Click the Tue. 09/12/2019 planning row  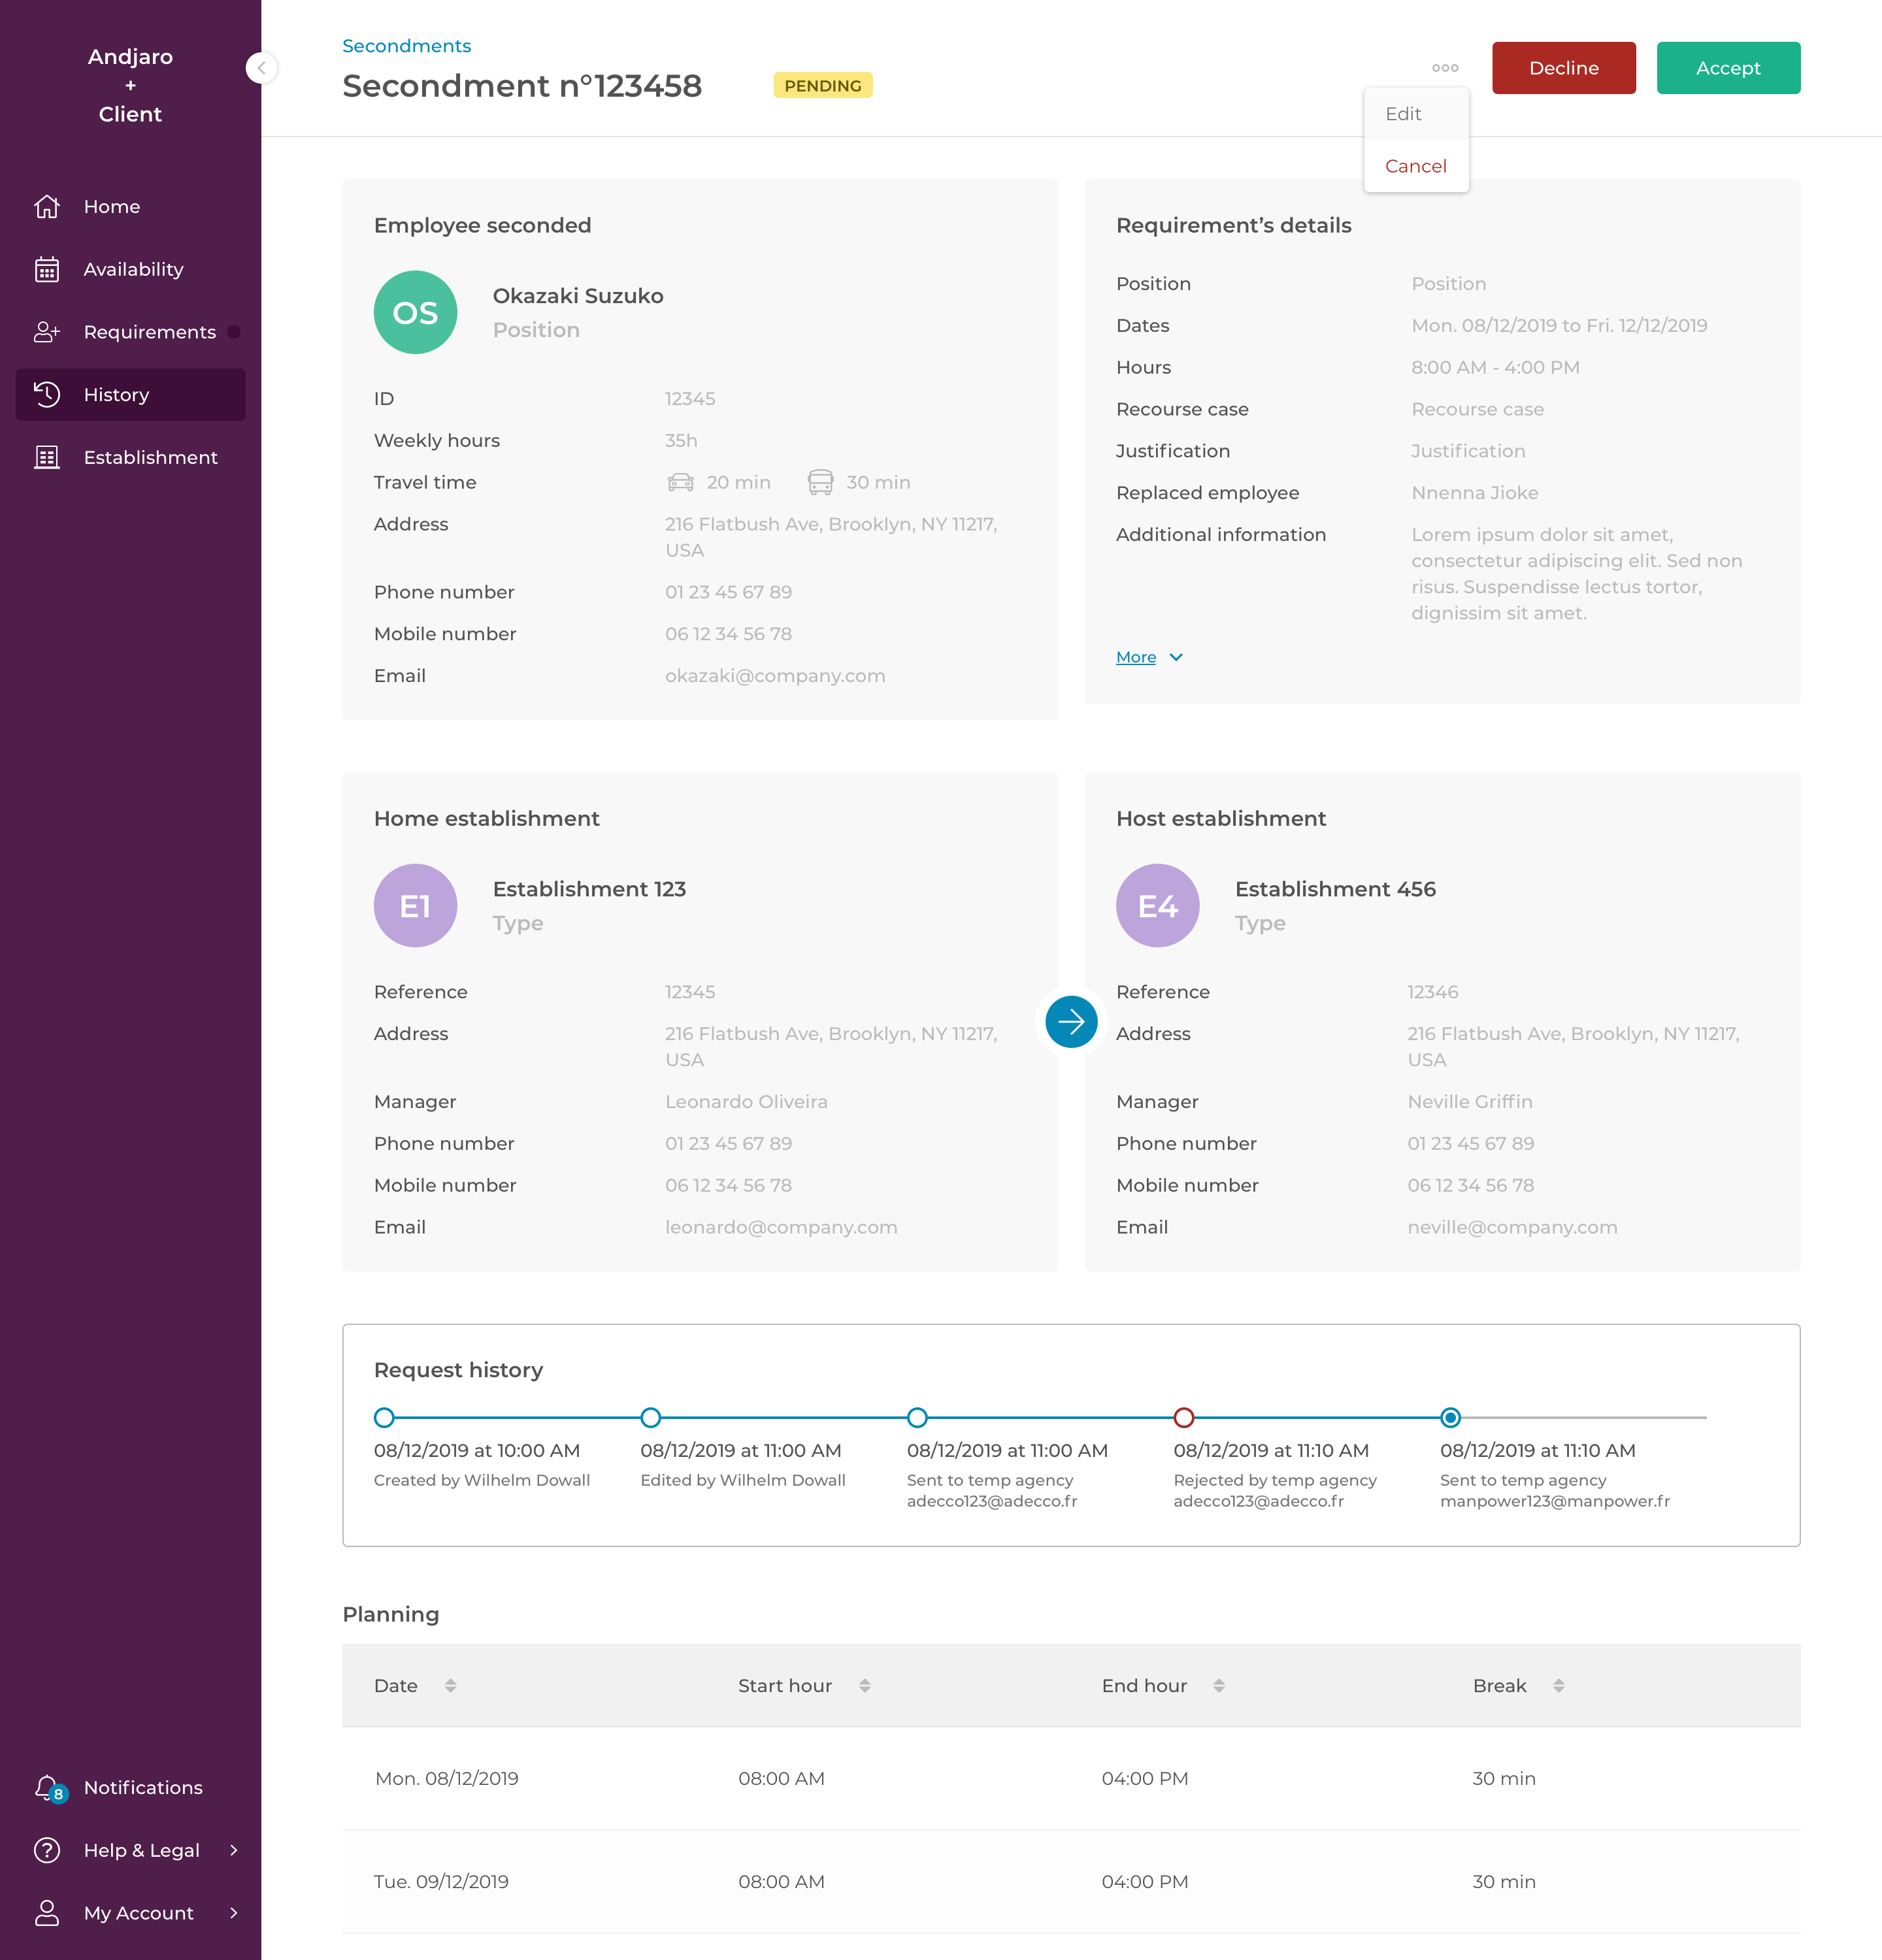click(x=1071, y=1882)
